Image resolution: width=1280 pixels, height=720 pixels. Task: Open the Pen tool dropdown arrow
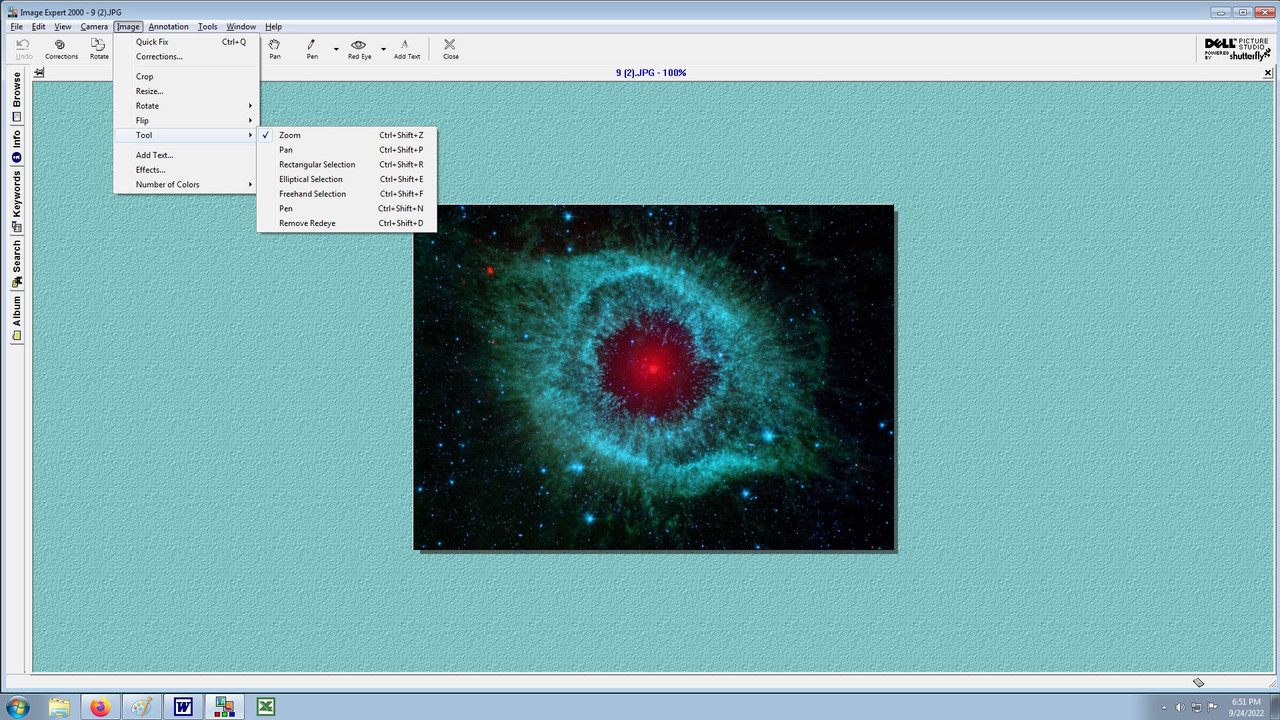tap(336, 49)
